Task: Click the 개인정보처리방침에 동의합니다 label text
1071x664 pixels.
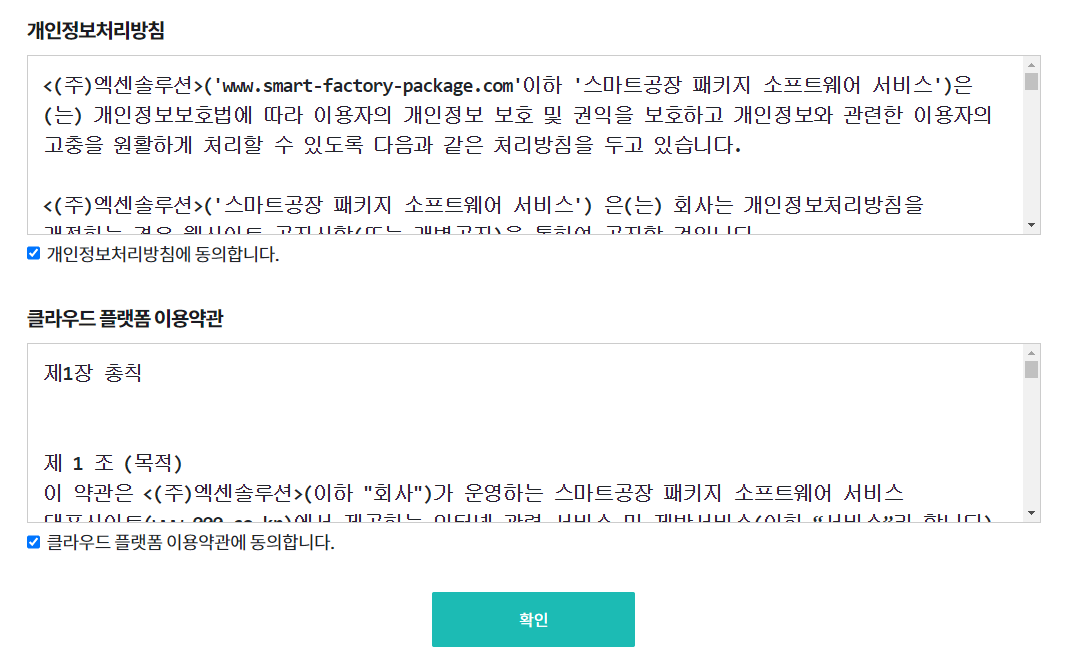Action: [x=163, y=254]
